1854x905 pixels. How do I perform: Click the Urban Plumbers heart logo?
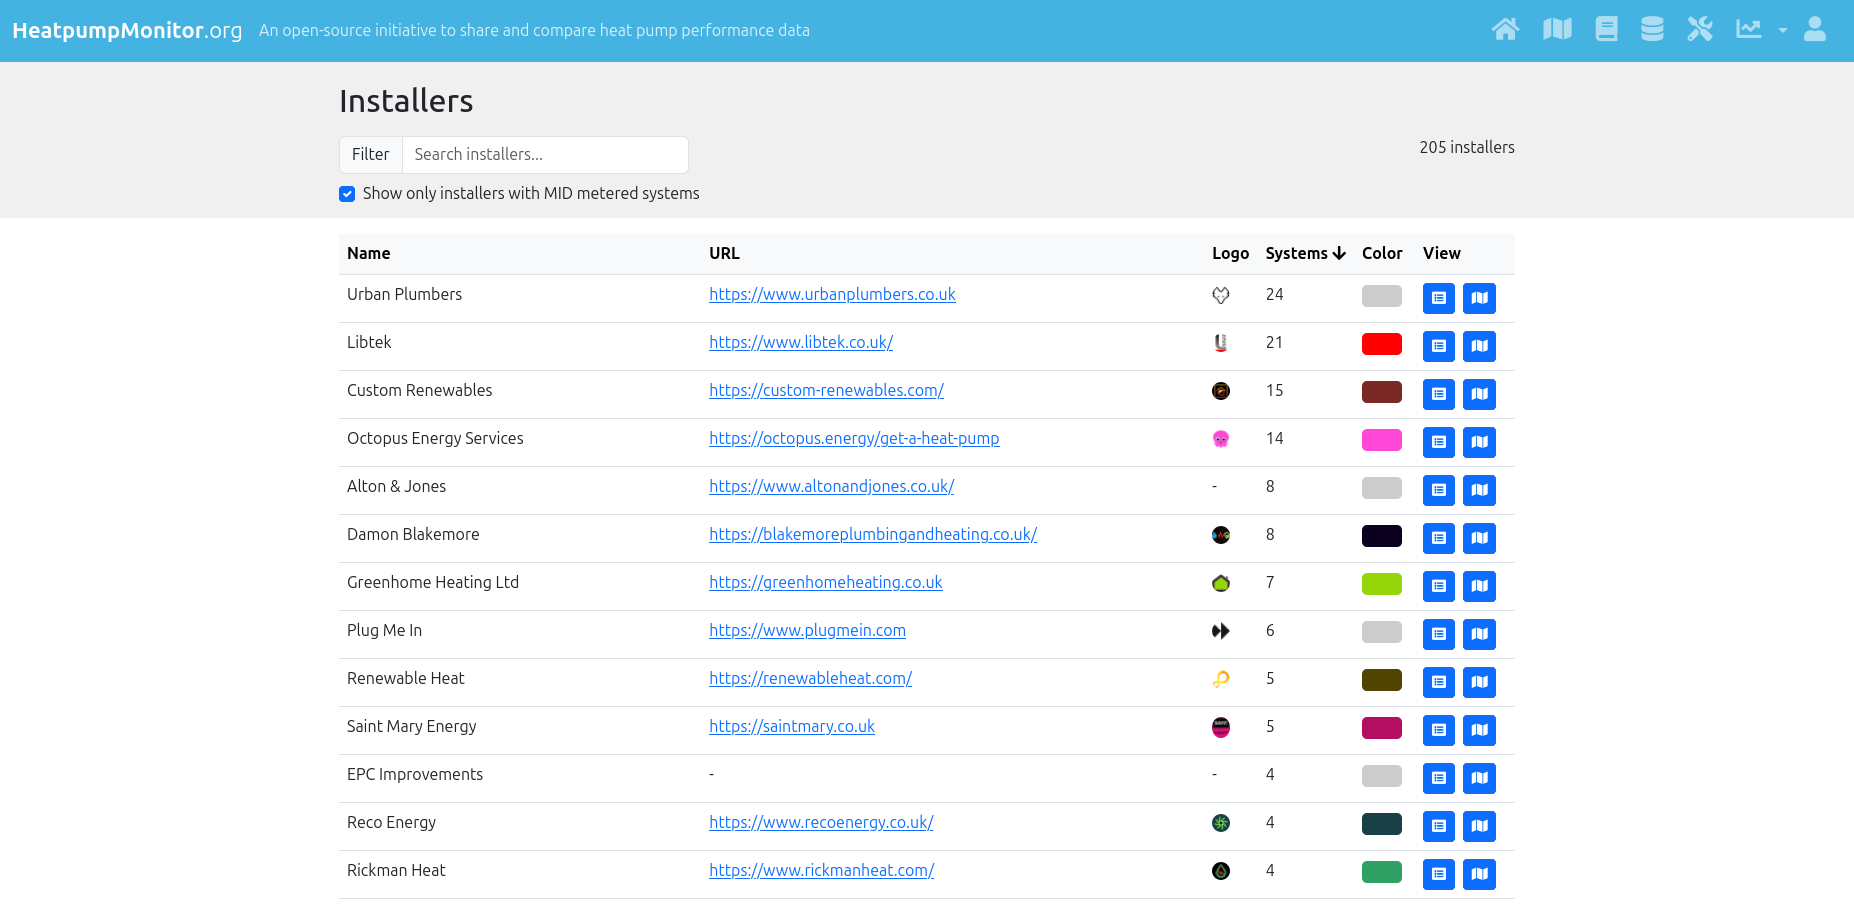coord(1221,295)
